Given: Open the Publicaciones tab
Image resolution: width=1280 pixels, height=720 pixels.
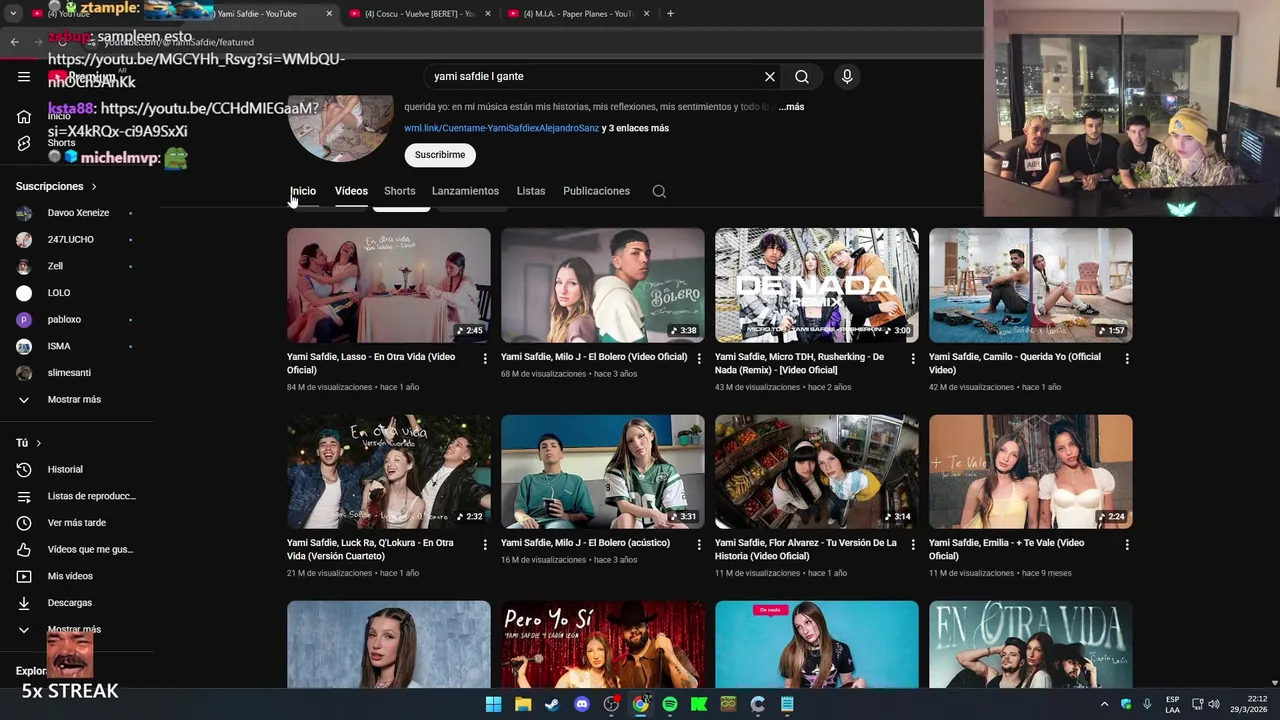Looking at the screenshot, I should (596, 191).
